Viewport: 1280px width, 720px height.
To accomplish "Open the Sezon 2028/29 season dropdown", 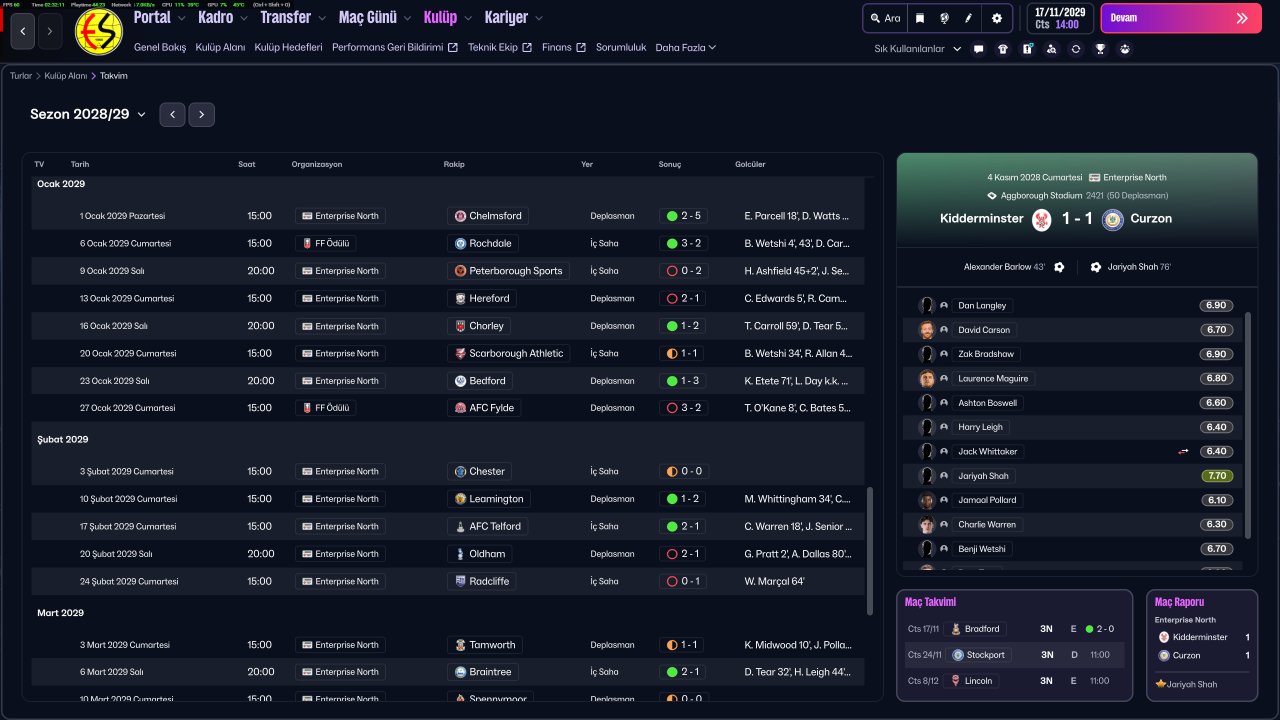I will [x=88, y=115].
